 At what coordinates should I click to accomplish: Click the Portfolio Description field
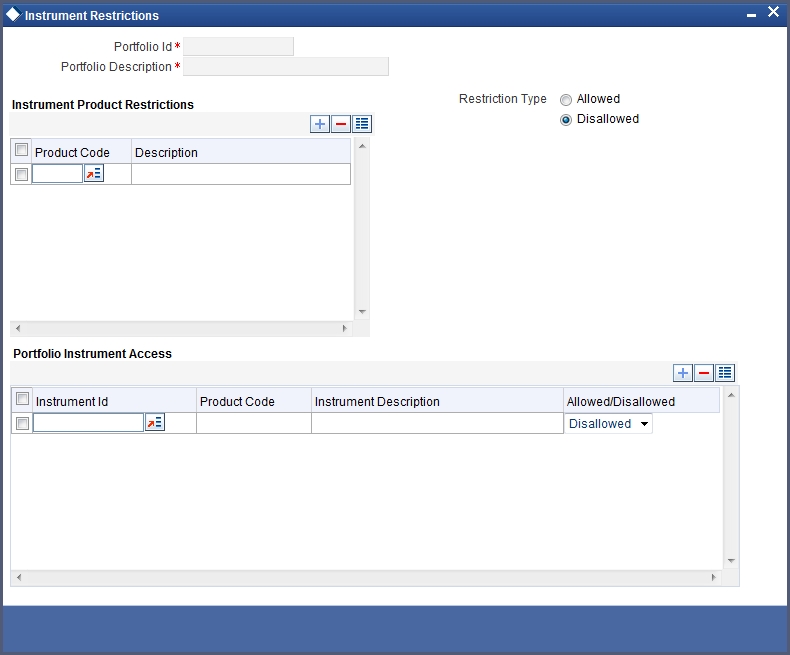click(286, 67)
